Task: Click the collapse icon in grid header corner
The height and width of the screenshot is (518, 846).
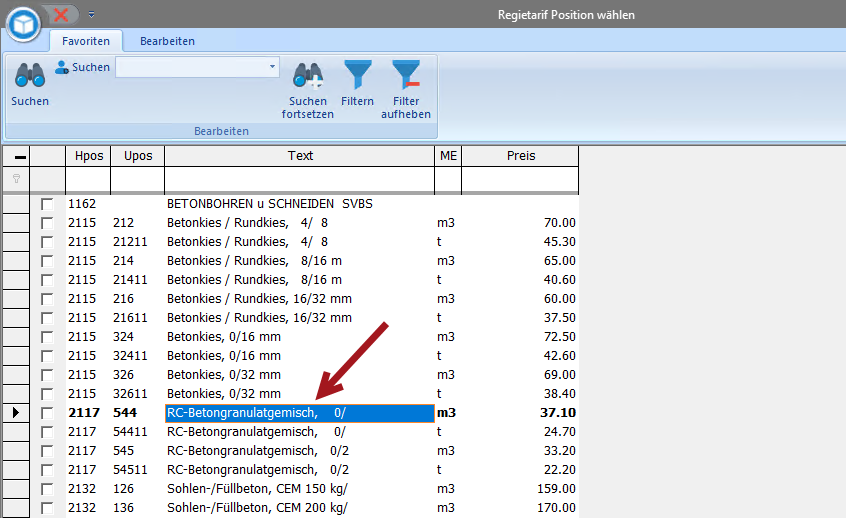Action: 16,156
